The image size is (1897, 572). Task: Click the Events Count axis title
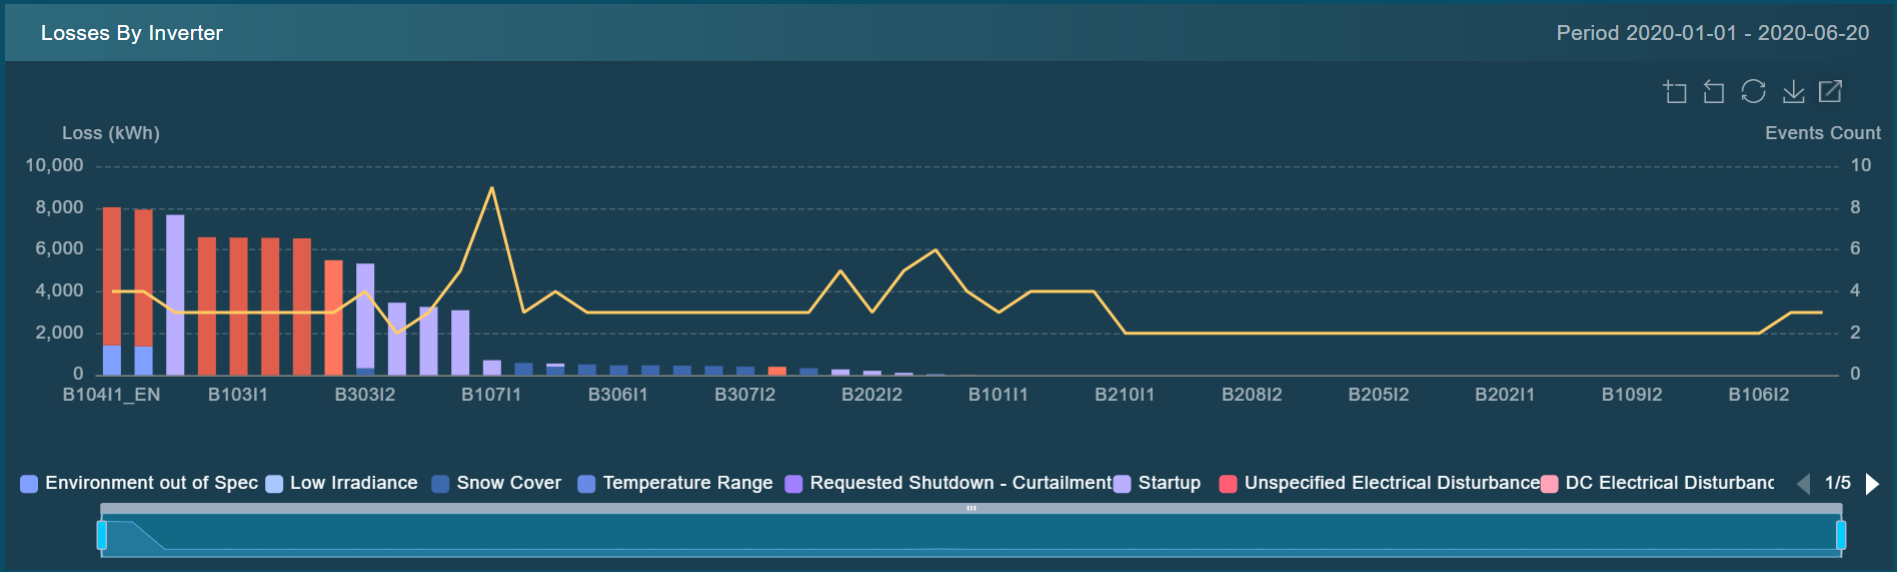coord(1823,133)
